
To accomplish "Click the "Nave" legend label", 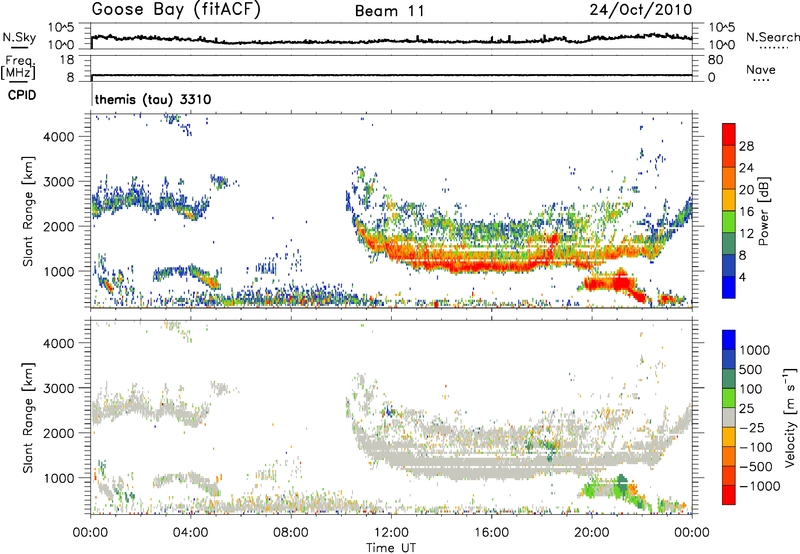I will 761,69.
